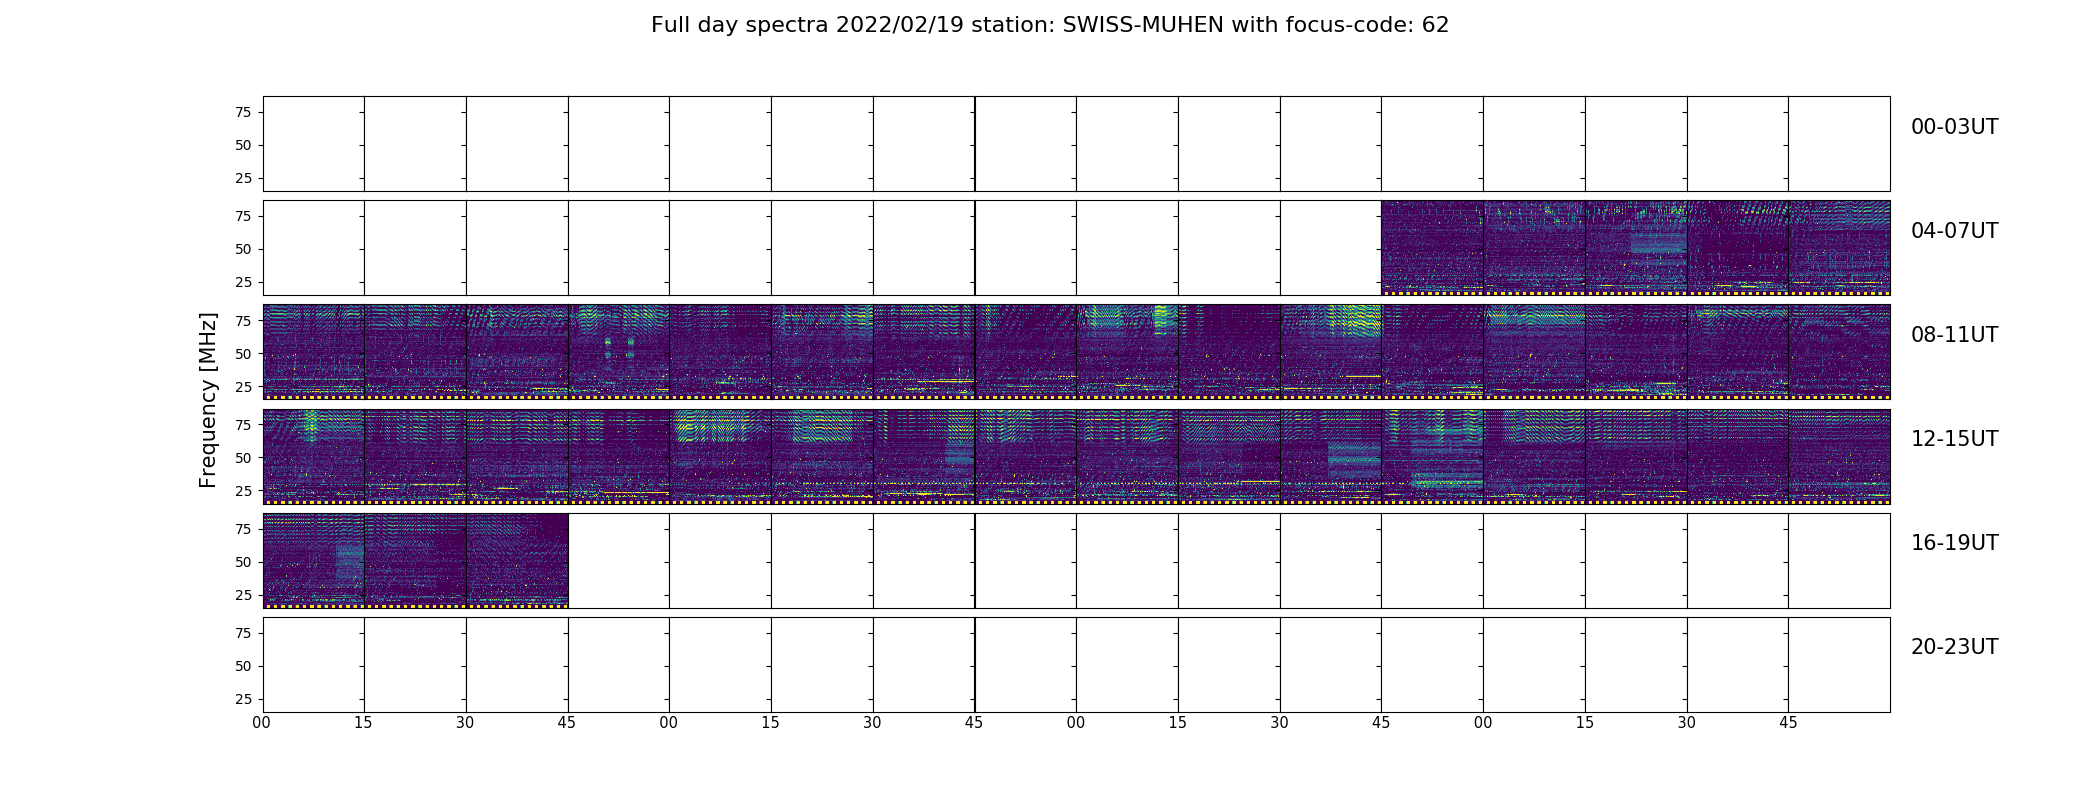Click the 50 tick label of 20-23UT row
This screenshot has height=800, width=2100.
(x=243, y=666)
